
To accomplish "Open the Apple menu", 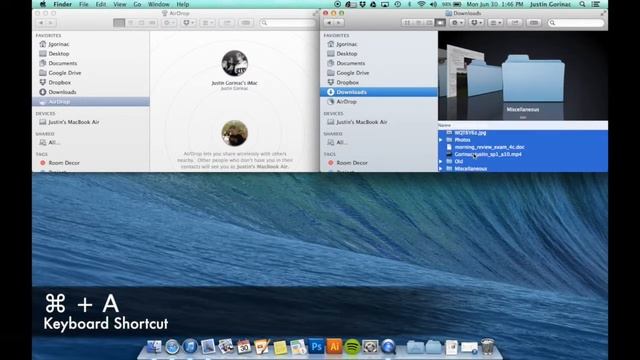I will [x=43, y=4].
